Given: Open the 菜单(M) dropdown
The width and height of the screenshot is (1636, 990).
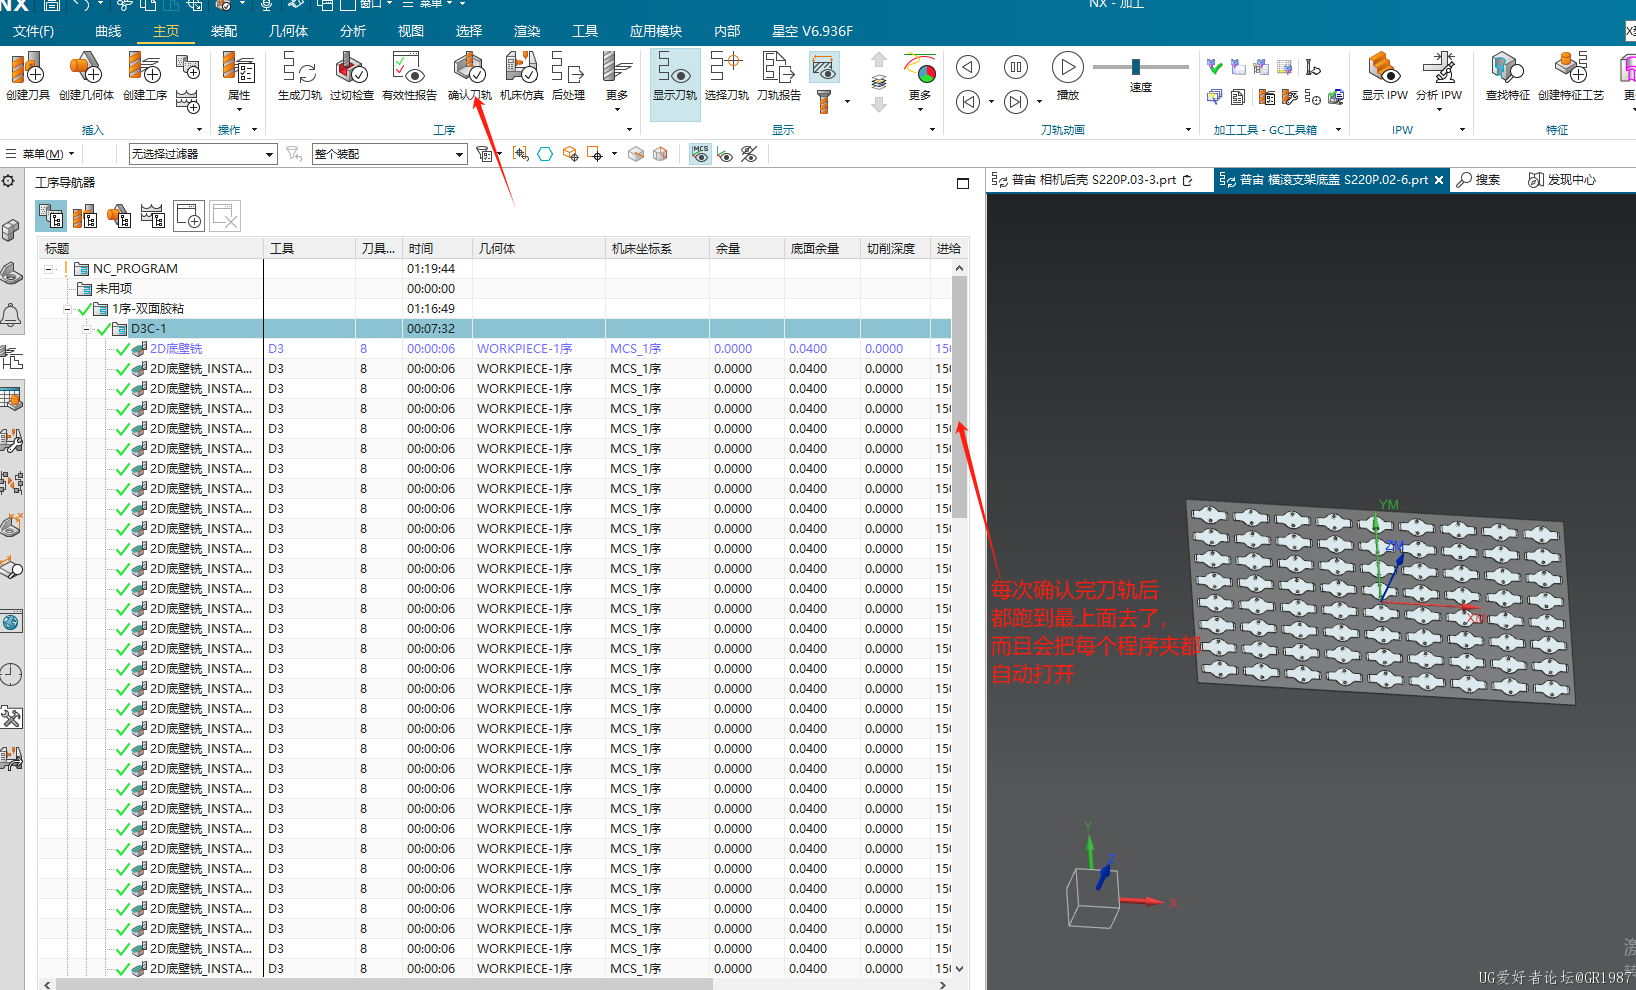Looking at the screenshot, I should click(40, 154).
